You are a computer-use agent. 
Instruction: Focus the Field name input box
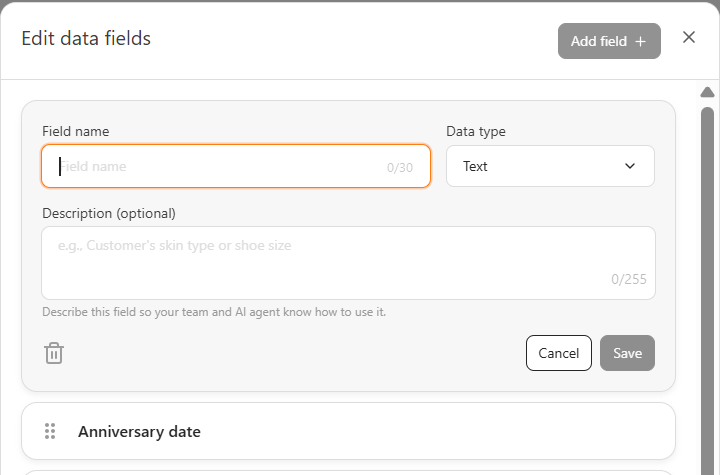coord(236,166)
